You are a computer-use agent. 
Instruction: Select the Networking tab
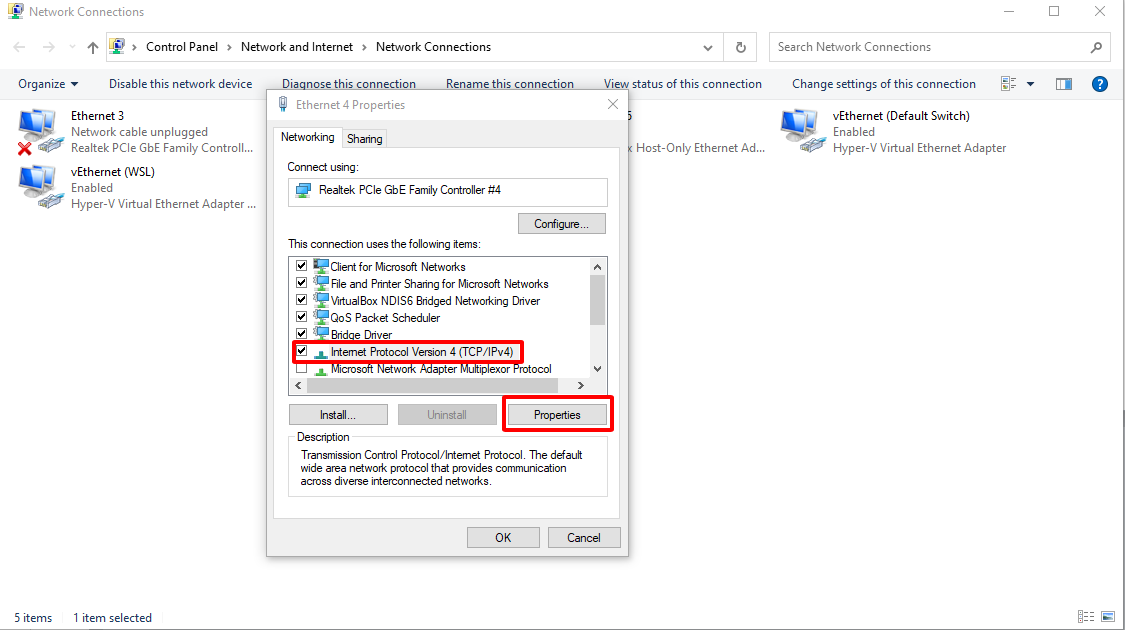(x=307, y=137)
